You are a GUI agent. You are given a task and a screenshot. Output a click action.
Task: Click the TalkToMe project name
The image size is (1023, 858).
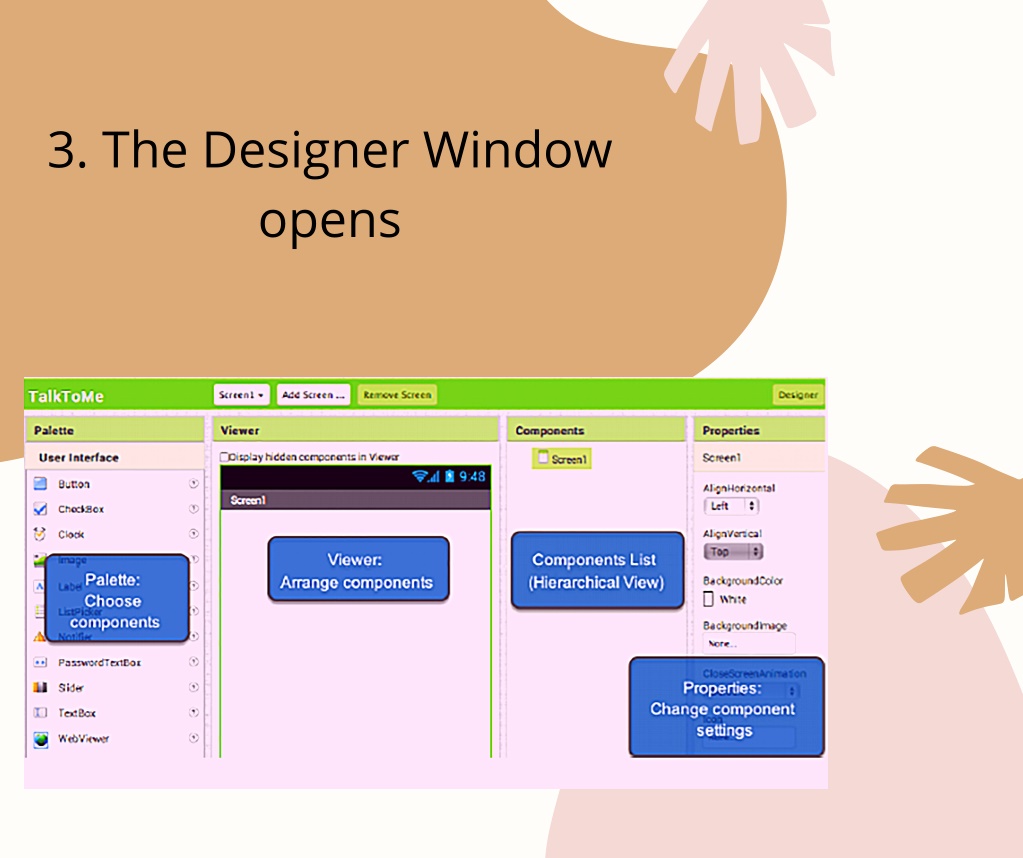click(x=66, y=397)
